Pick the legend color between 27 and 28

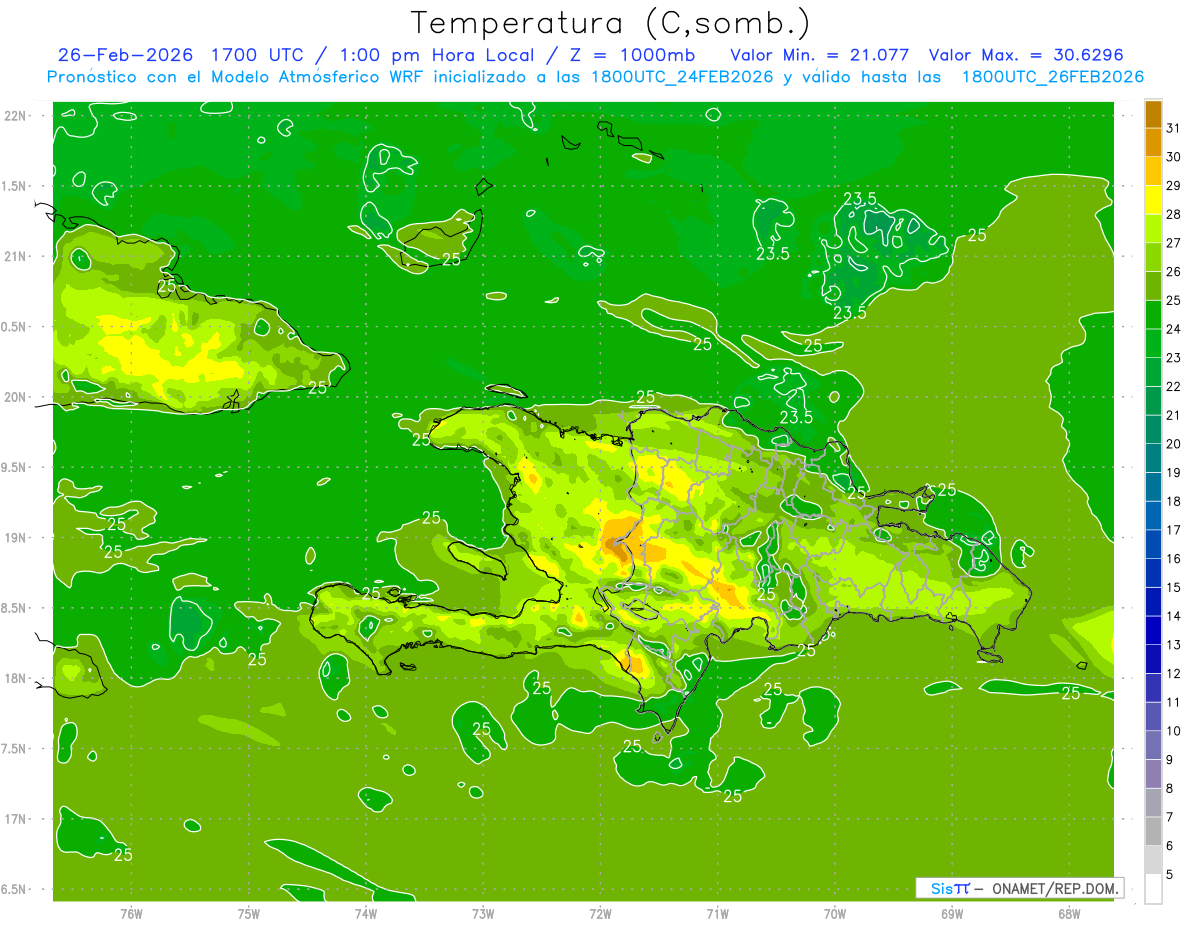click(1153, 229)
